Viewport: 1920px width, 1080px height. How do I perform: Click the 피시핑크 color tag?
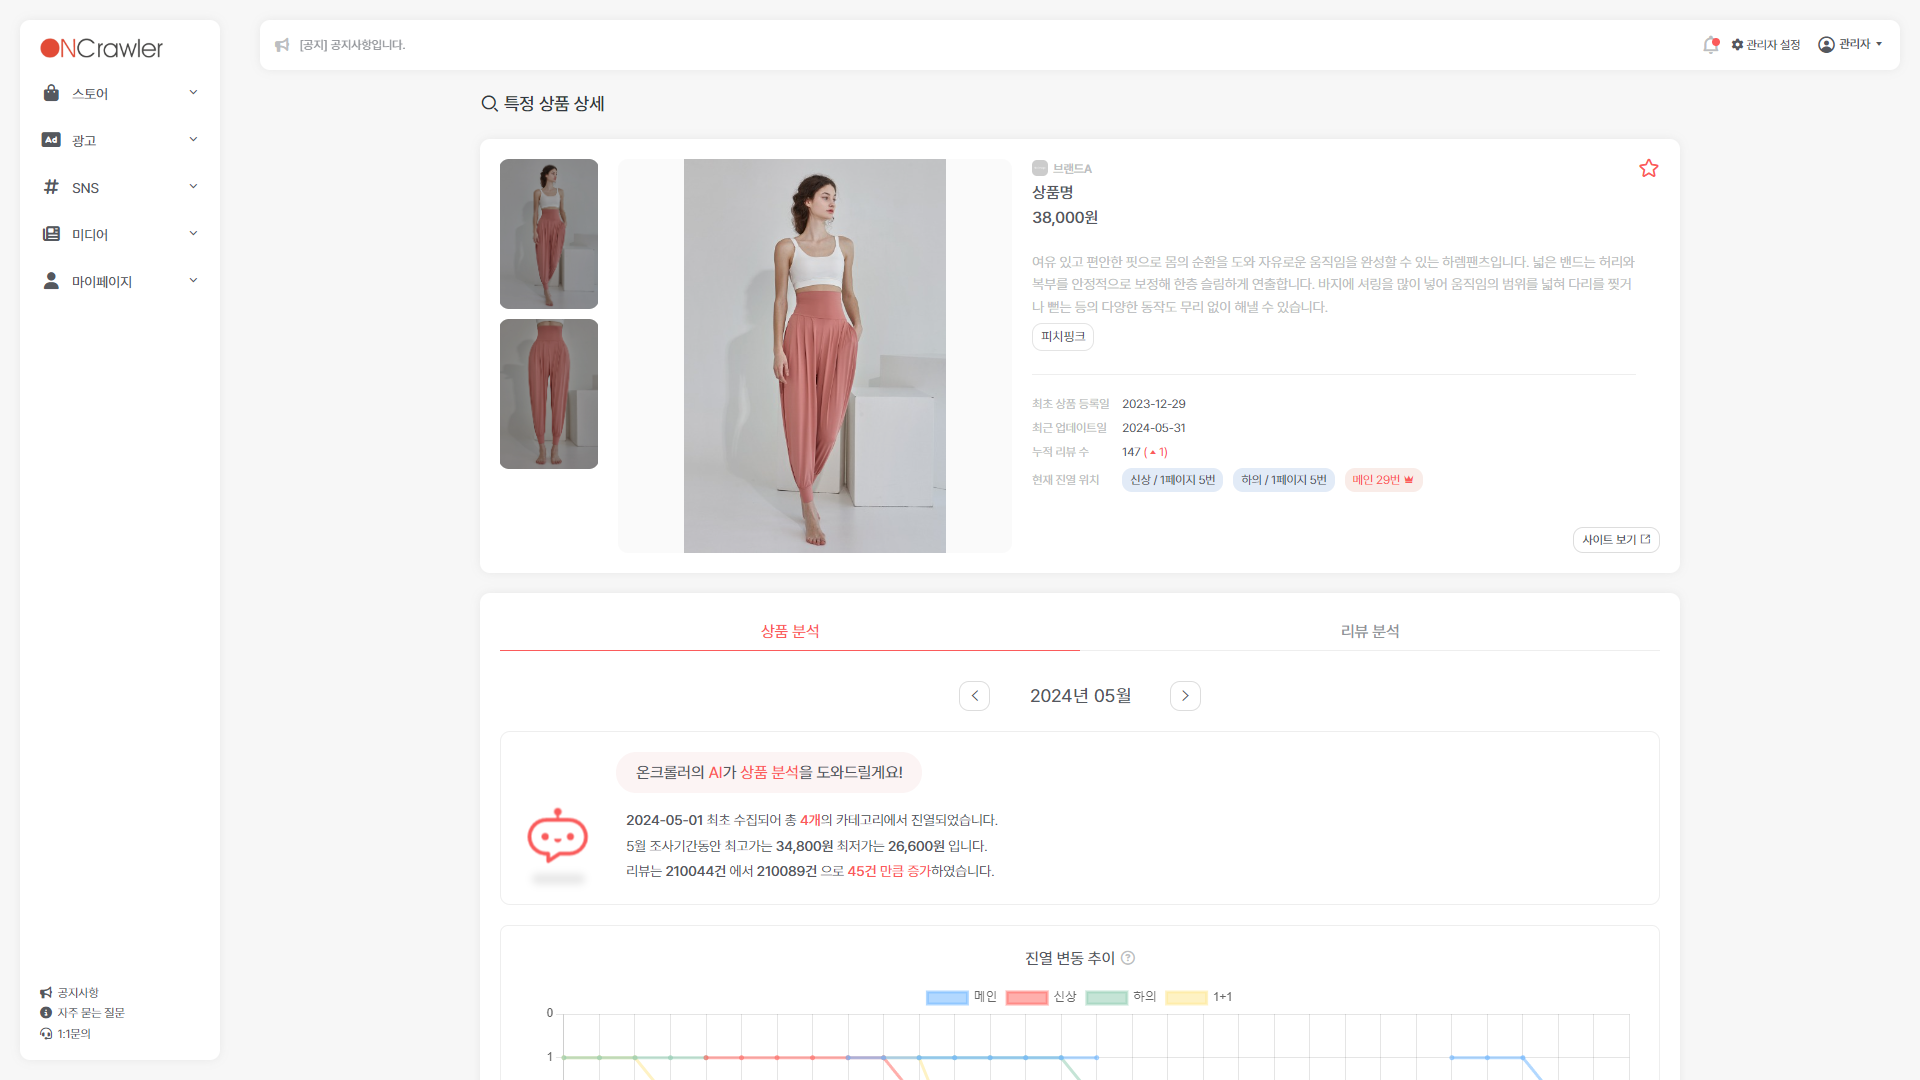pos(1063,337)
